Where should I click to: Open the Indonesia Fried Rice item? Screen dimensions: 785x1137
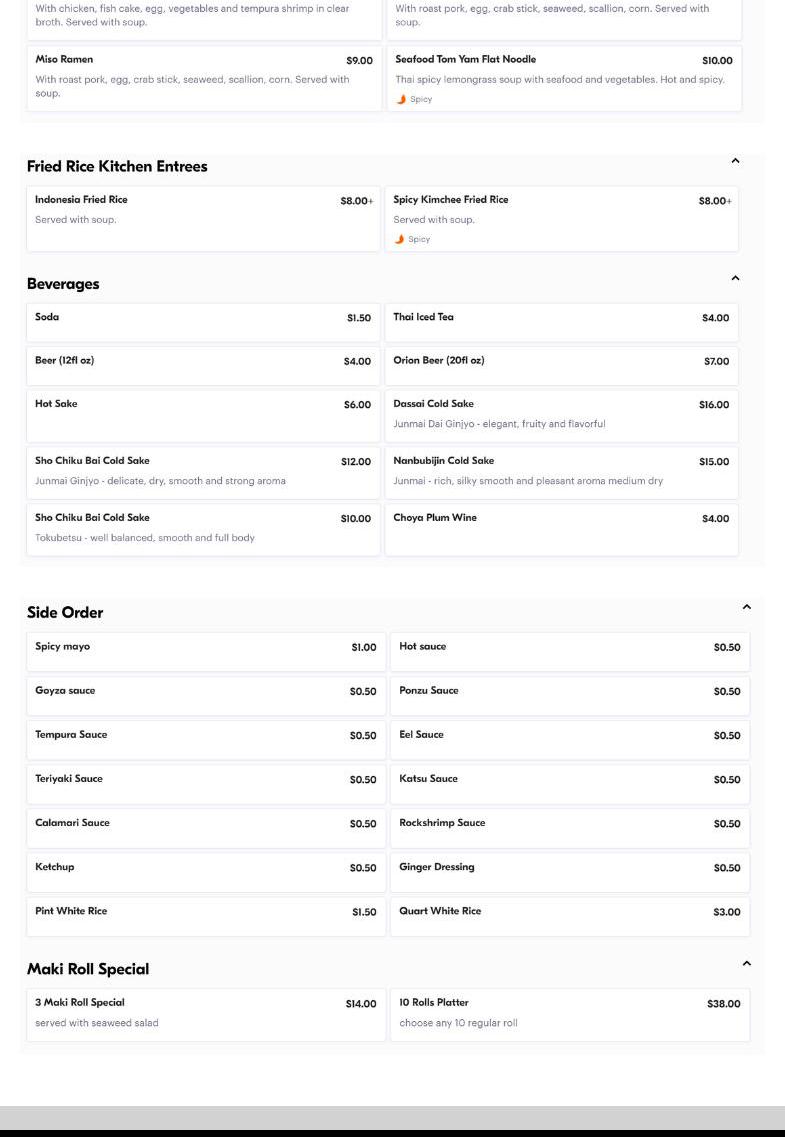(x=203, y=218)
